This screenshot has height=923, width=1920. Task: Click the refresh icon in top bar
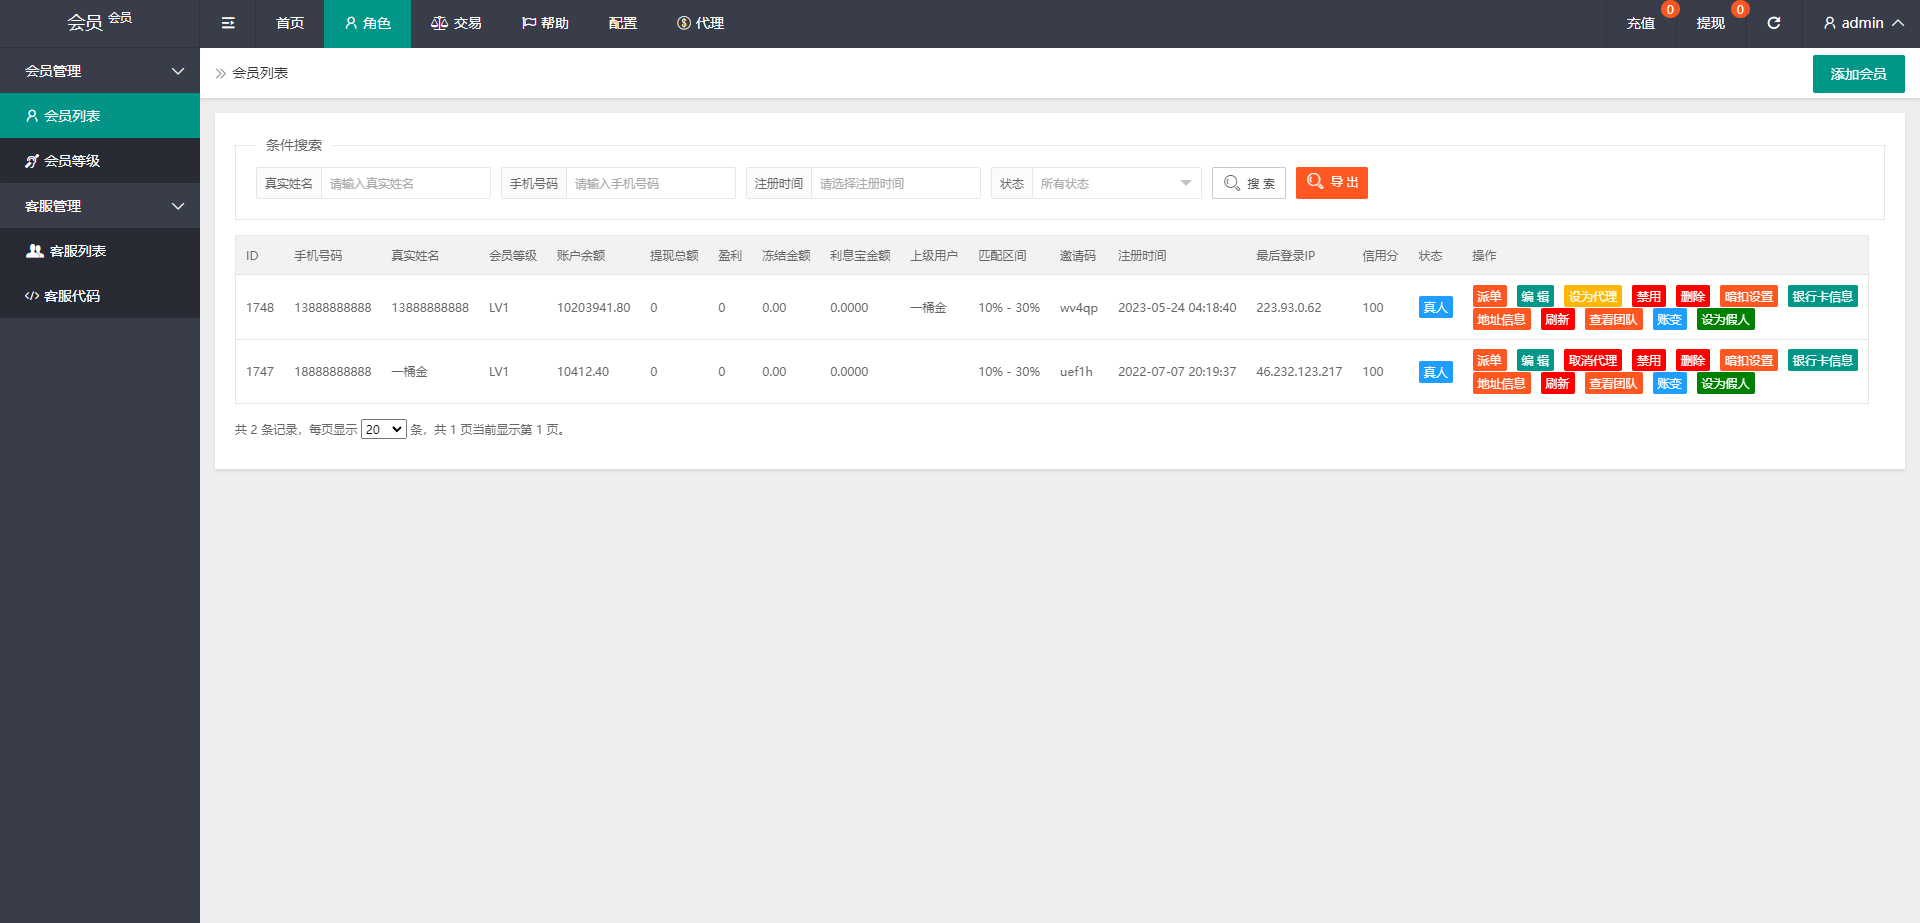click(x=1773, y=23)
